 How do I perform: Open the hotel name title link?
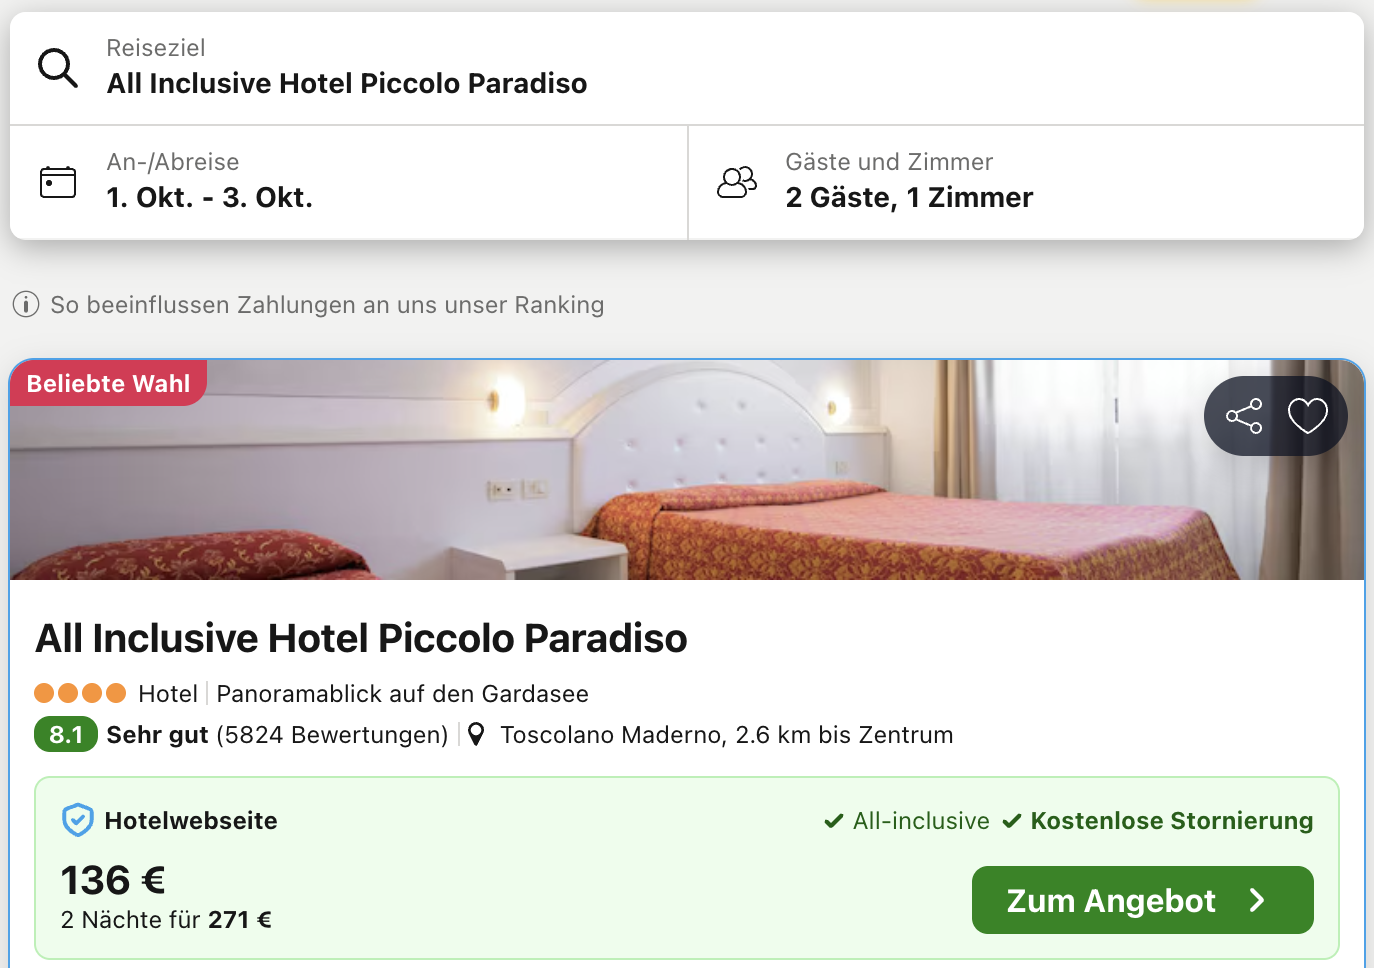pos(361,638)
